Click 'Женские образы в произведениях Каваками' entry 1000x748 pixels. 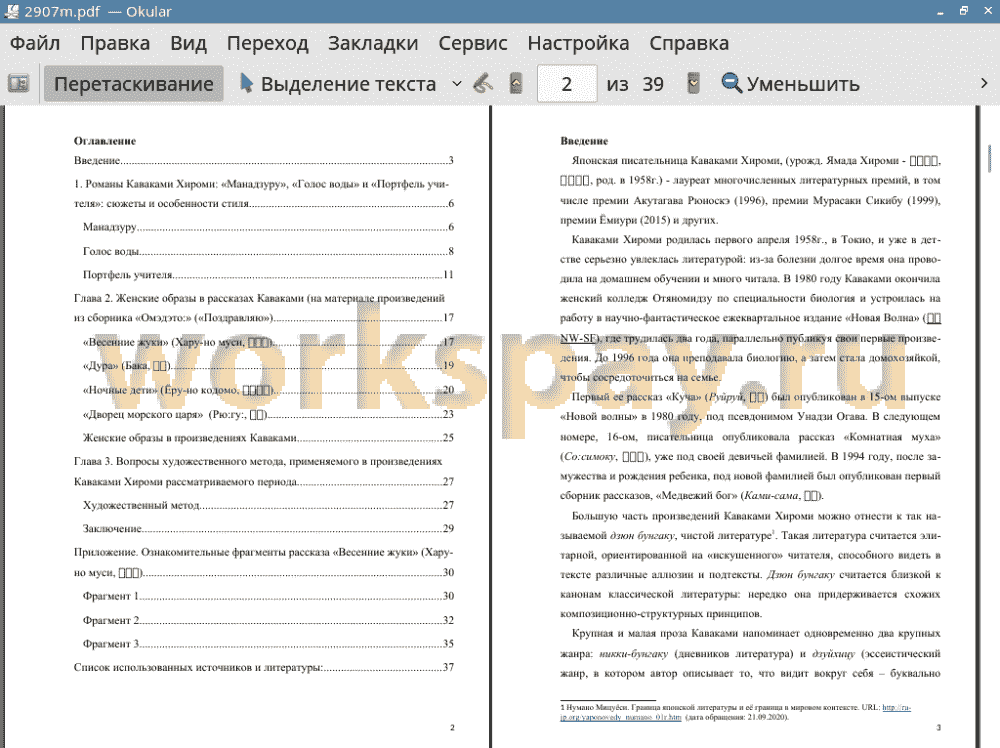[x=268, y=437]
